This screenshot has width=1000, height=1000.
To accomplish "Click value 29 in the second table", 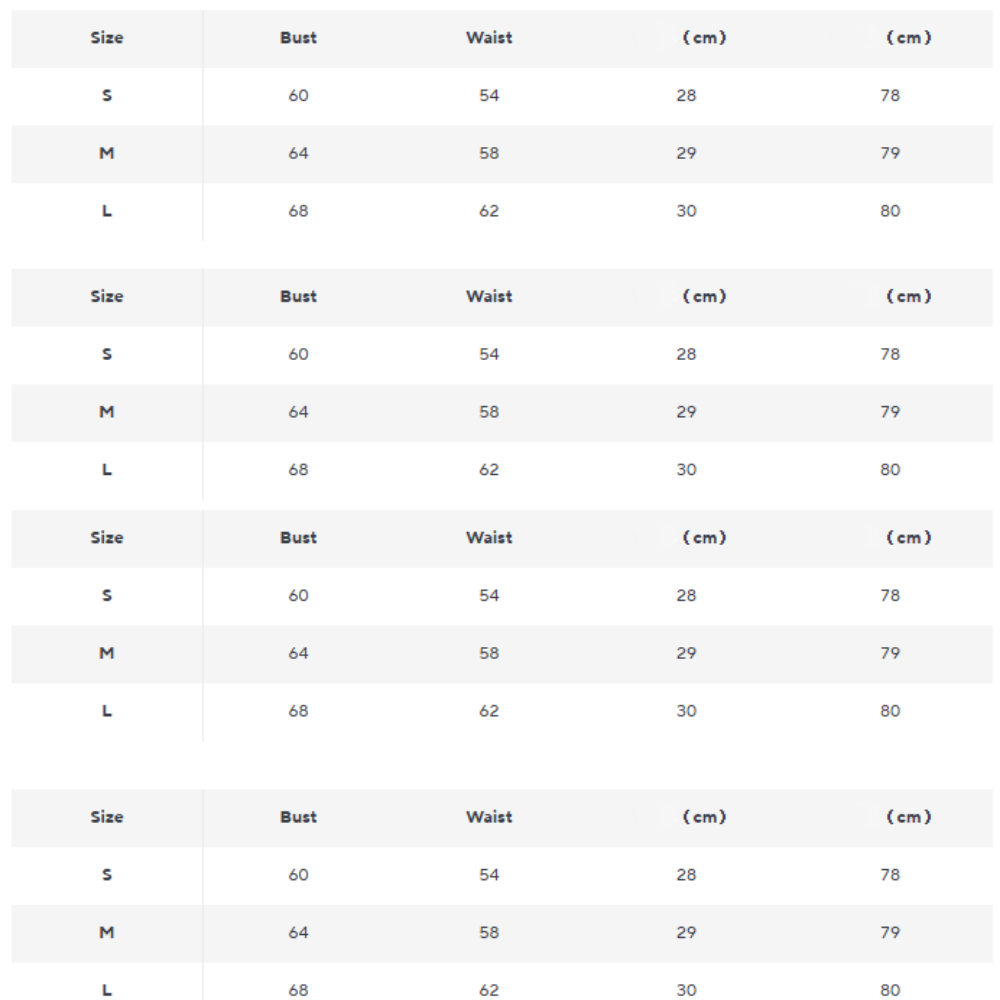I will coord(686,412).
